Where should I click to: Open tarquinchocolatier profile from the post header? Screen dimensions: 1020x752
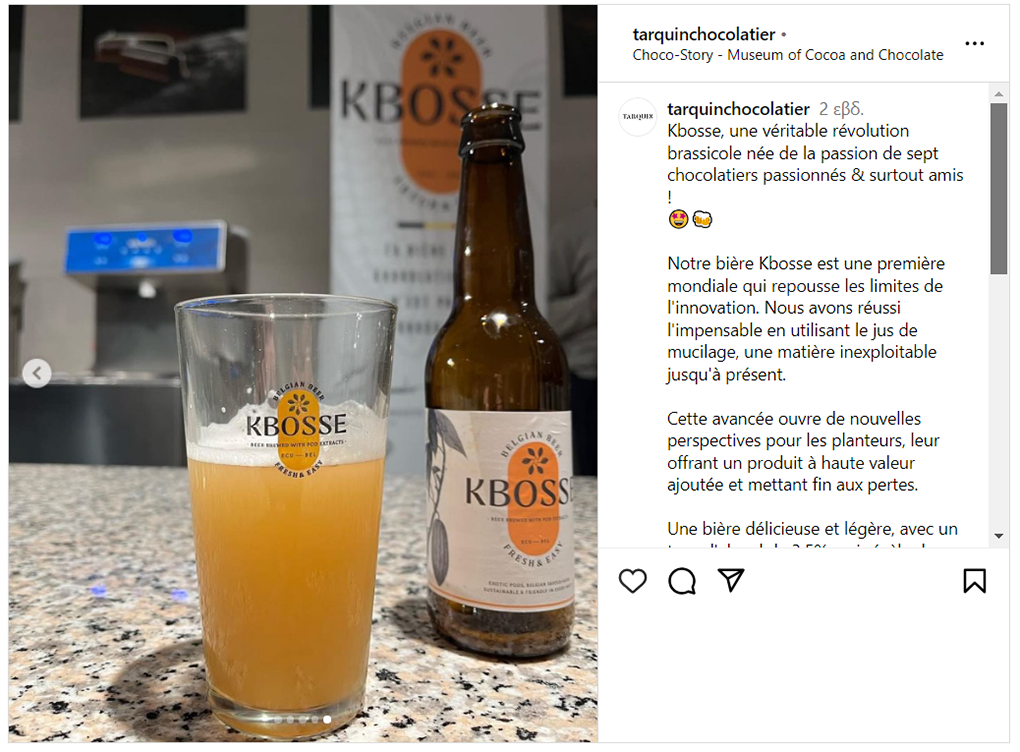pos(704,34)
